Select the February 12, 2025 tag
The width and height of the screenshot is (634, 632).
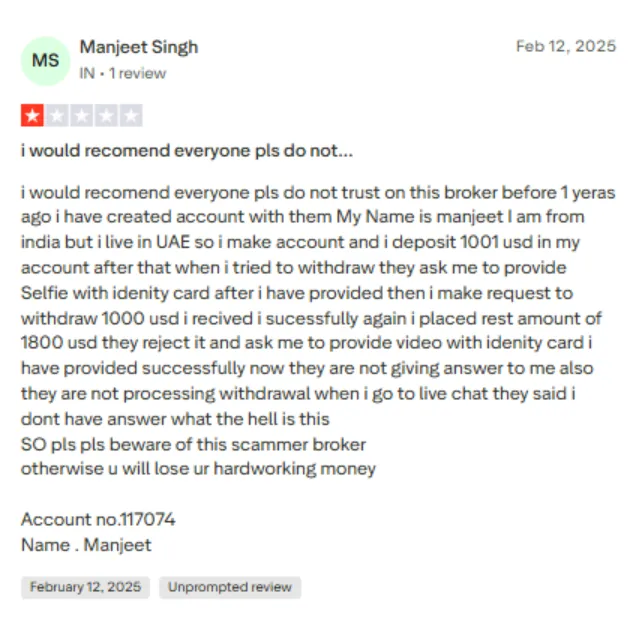[x=85, y=587]
